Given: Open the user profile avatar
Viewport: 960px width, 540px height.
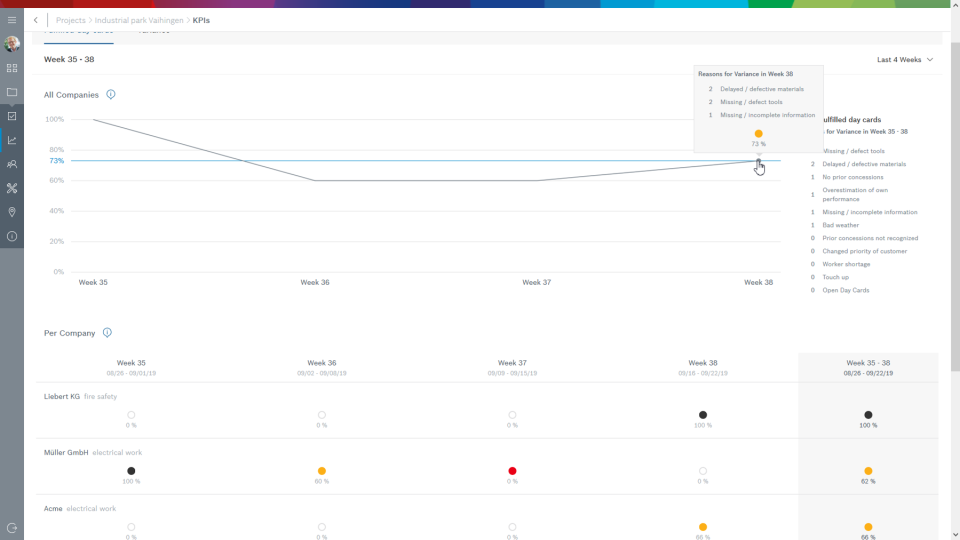Looking at the screenshot, I should [x=12, y=43].
